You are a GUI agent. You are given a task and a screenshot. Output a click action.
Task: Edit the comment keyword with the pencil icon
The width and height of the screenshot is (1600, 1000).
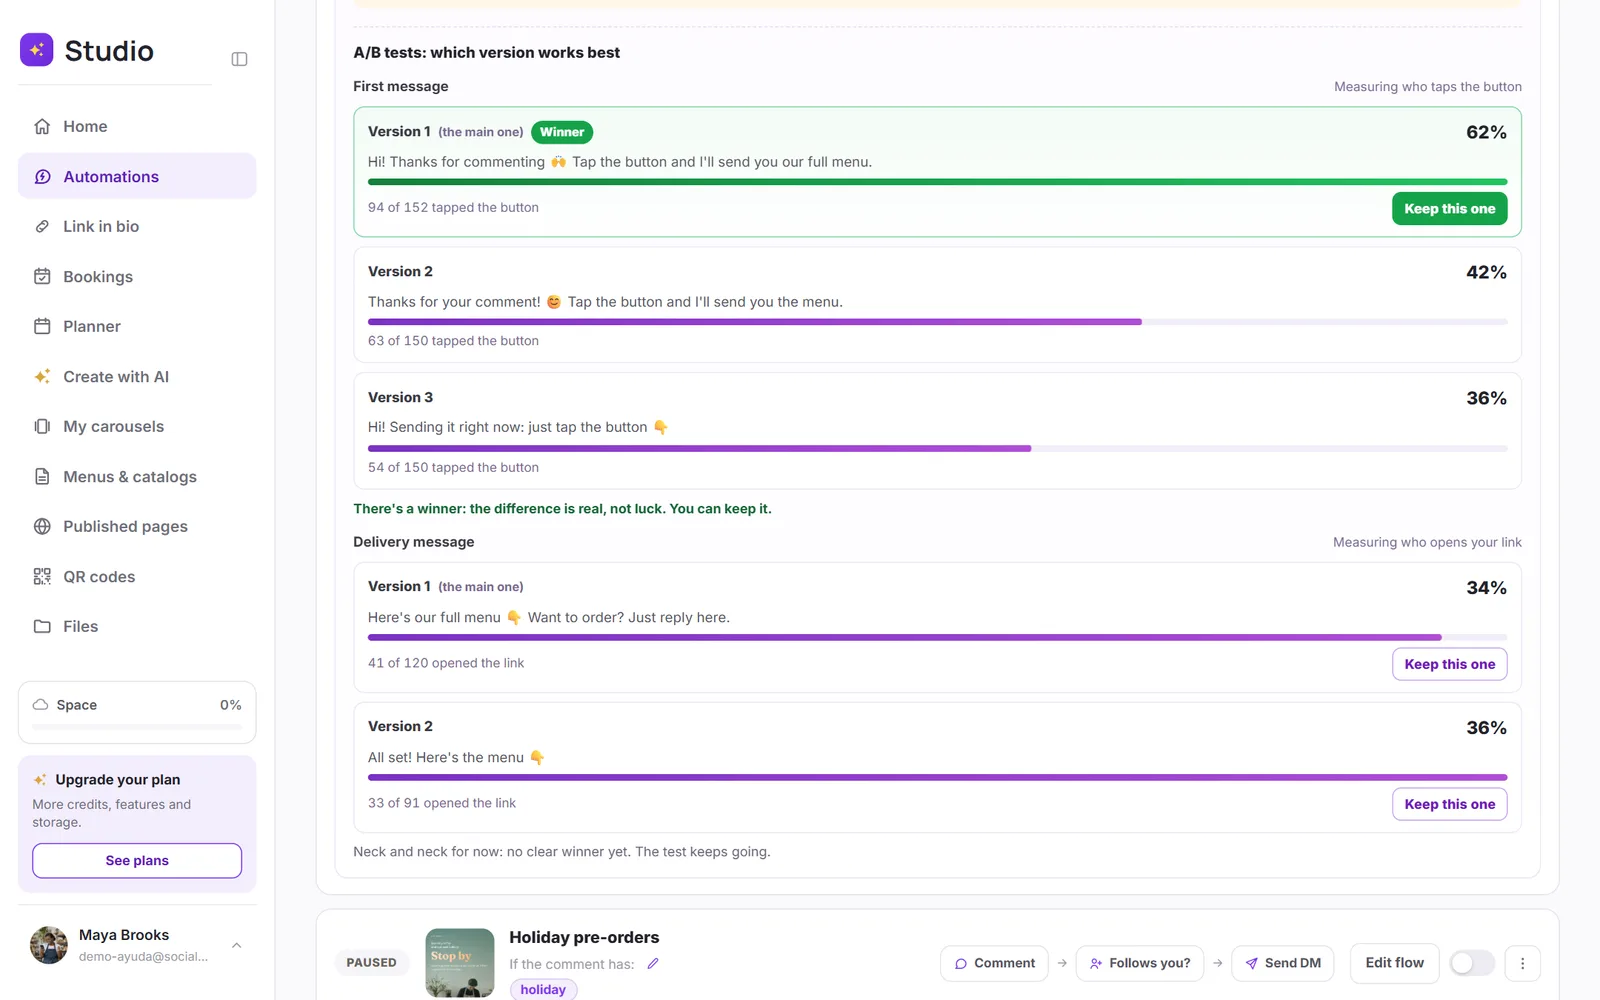pyautogui.click(x=653, y=964)
